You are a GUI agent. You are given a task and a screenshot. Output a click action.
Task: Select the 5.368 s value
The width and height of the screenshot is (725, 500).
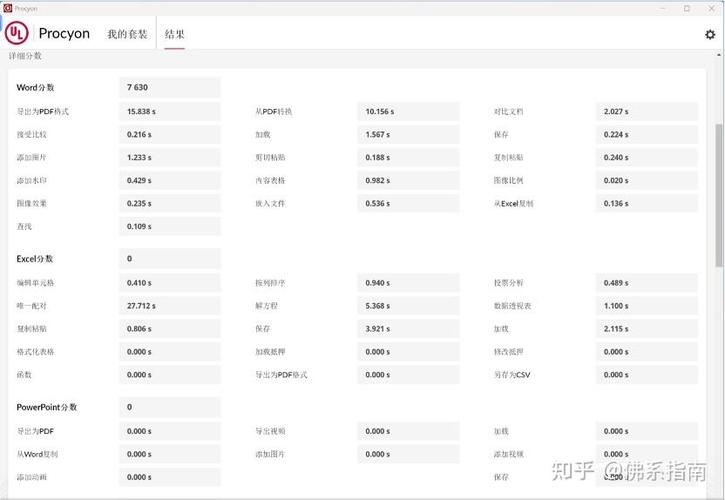coord(408,306)
